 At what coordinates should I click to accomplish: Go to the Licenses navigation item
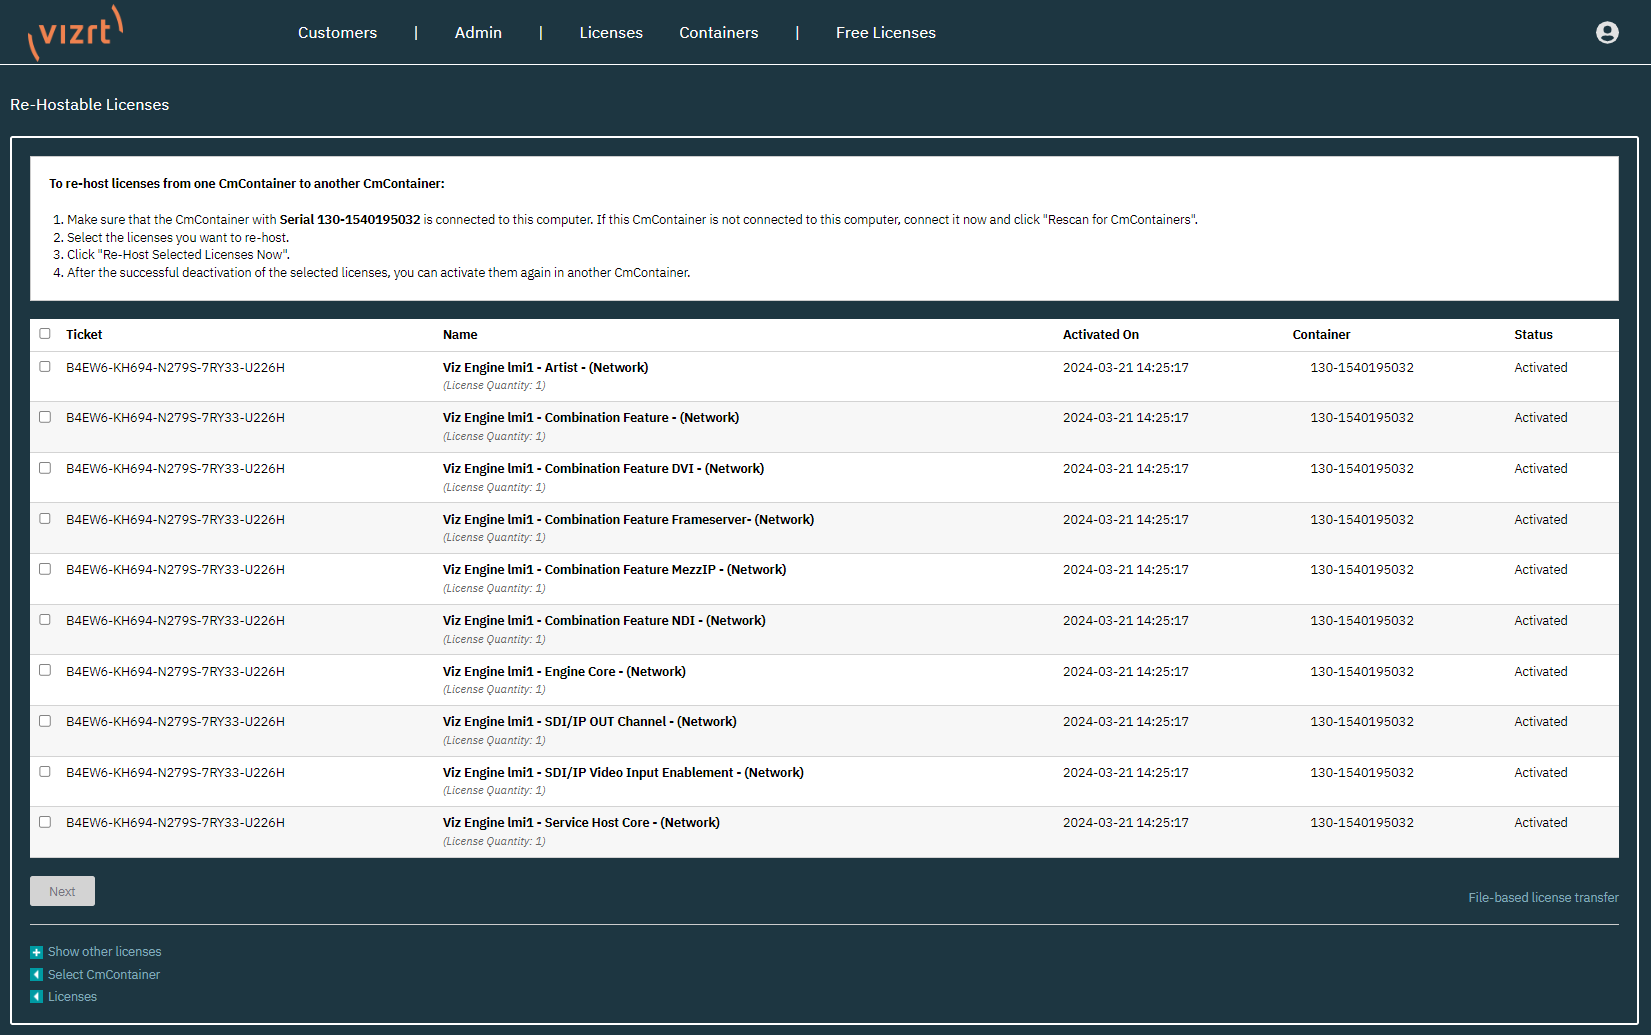[611, 33]
